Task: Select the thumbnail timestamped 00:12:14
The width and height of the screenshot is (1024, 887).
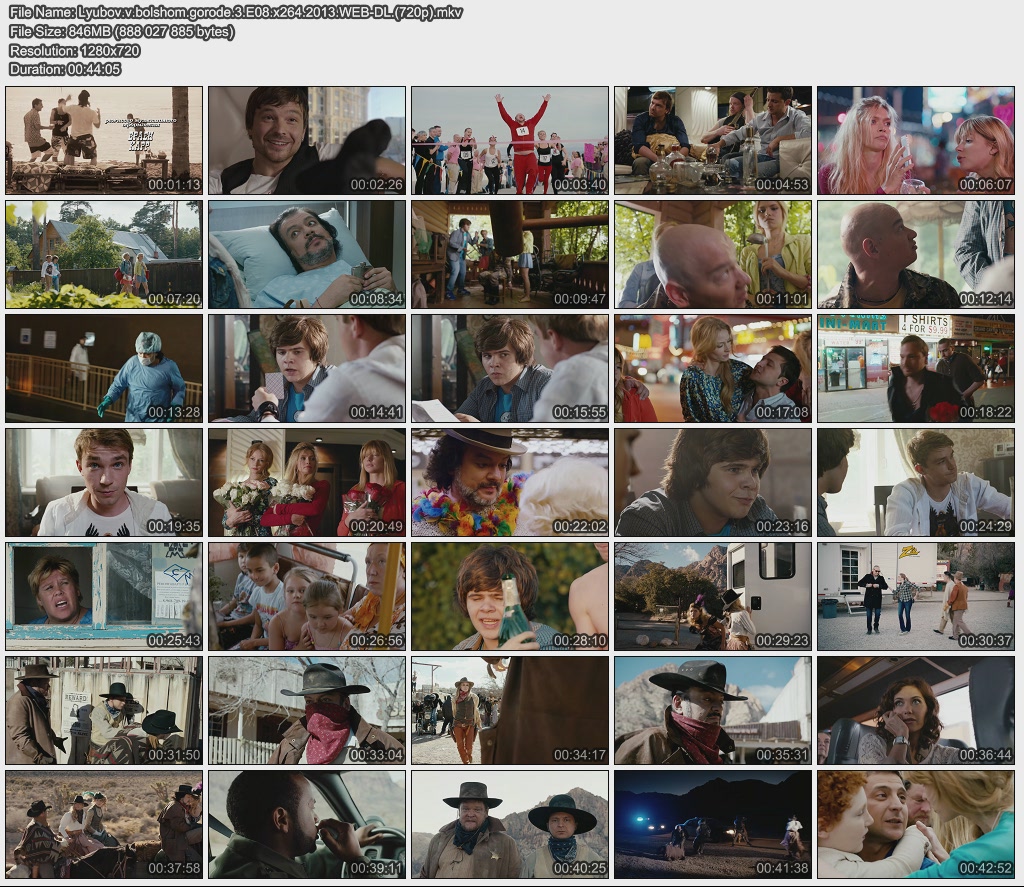Action: point(916,254)
